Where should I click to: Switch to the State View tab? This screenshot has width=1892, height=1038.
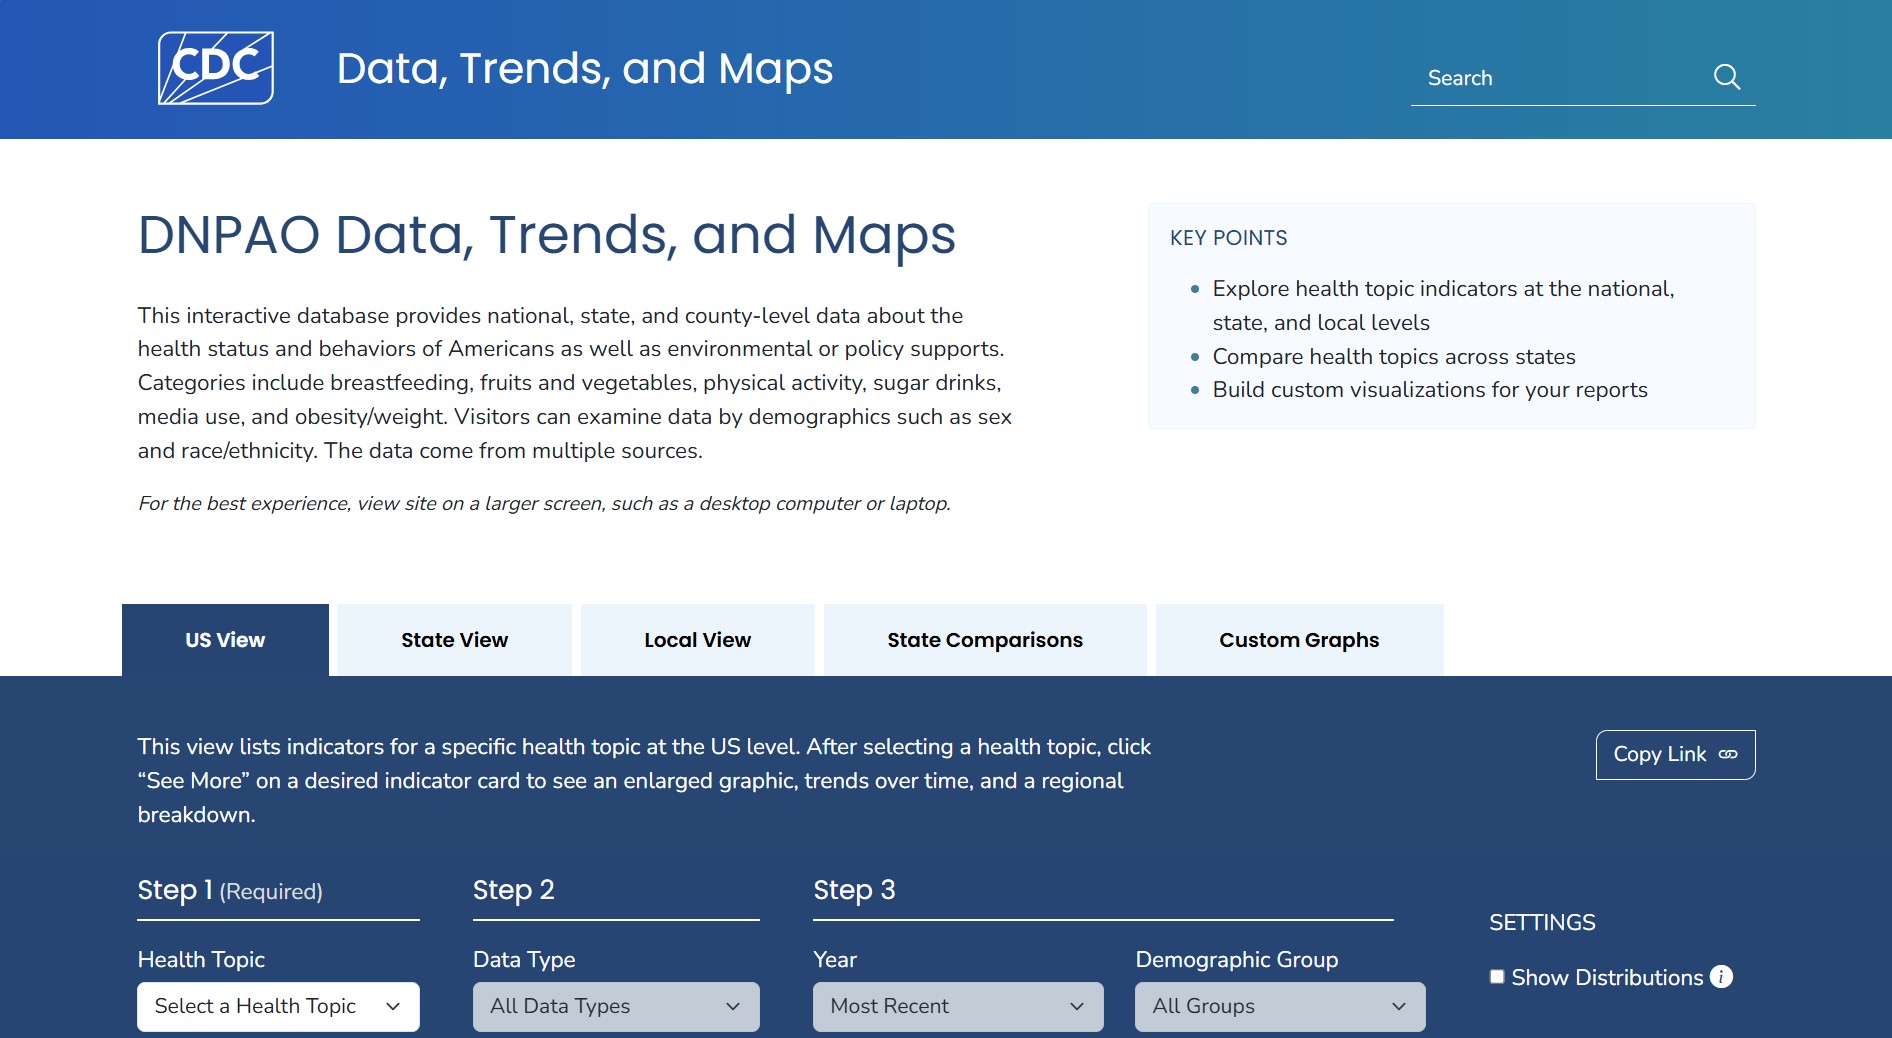click(453, 640)
